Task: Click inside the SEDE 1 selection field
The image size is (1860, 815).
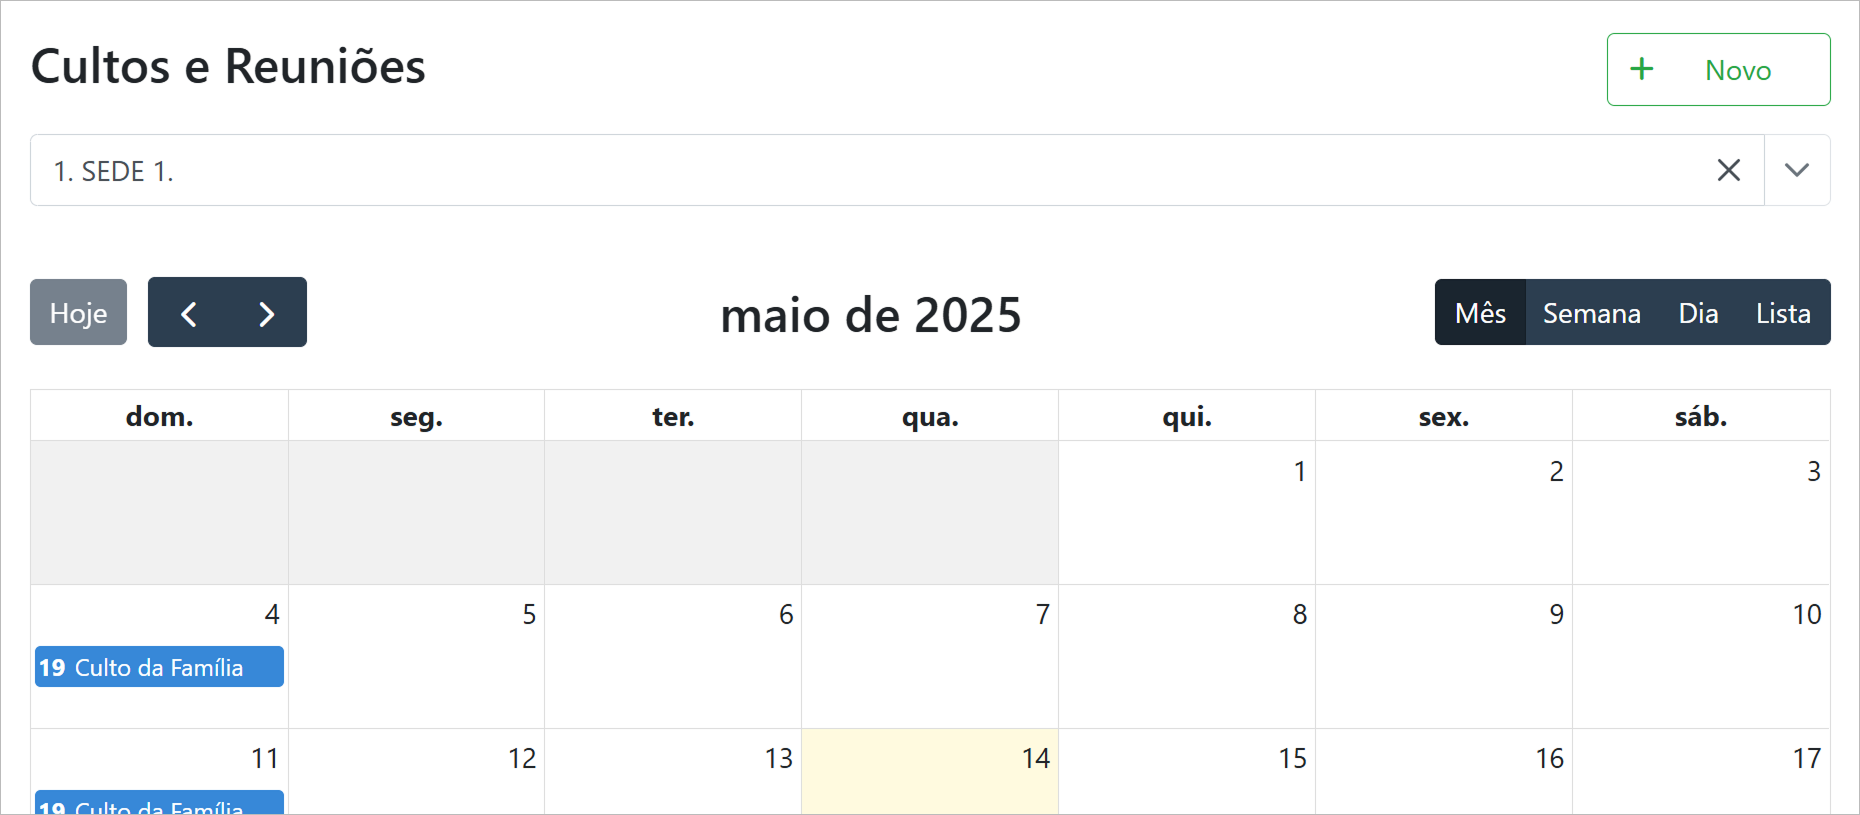Action: [800, 171]
